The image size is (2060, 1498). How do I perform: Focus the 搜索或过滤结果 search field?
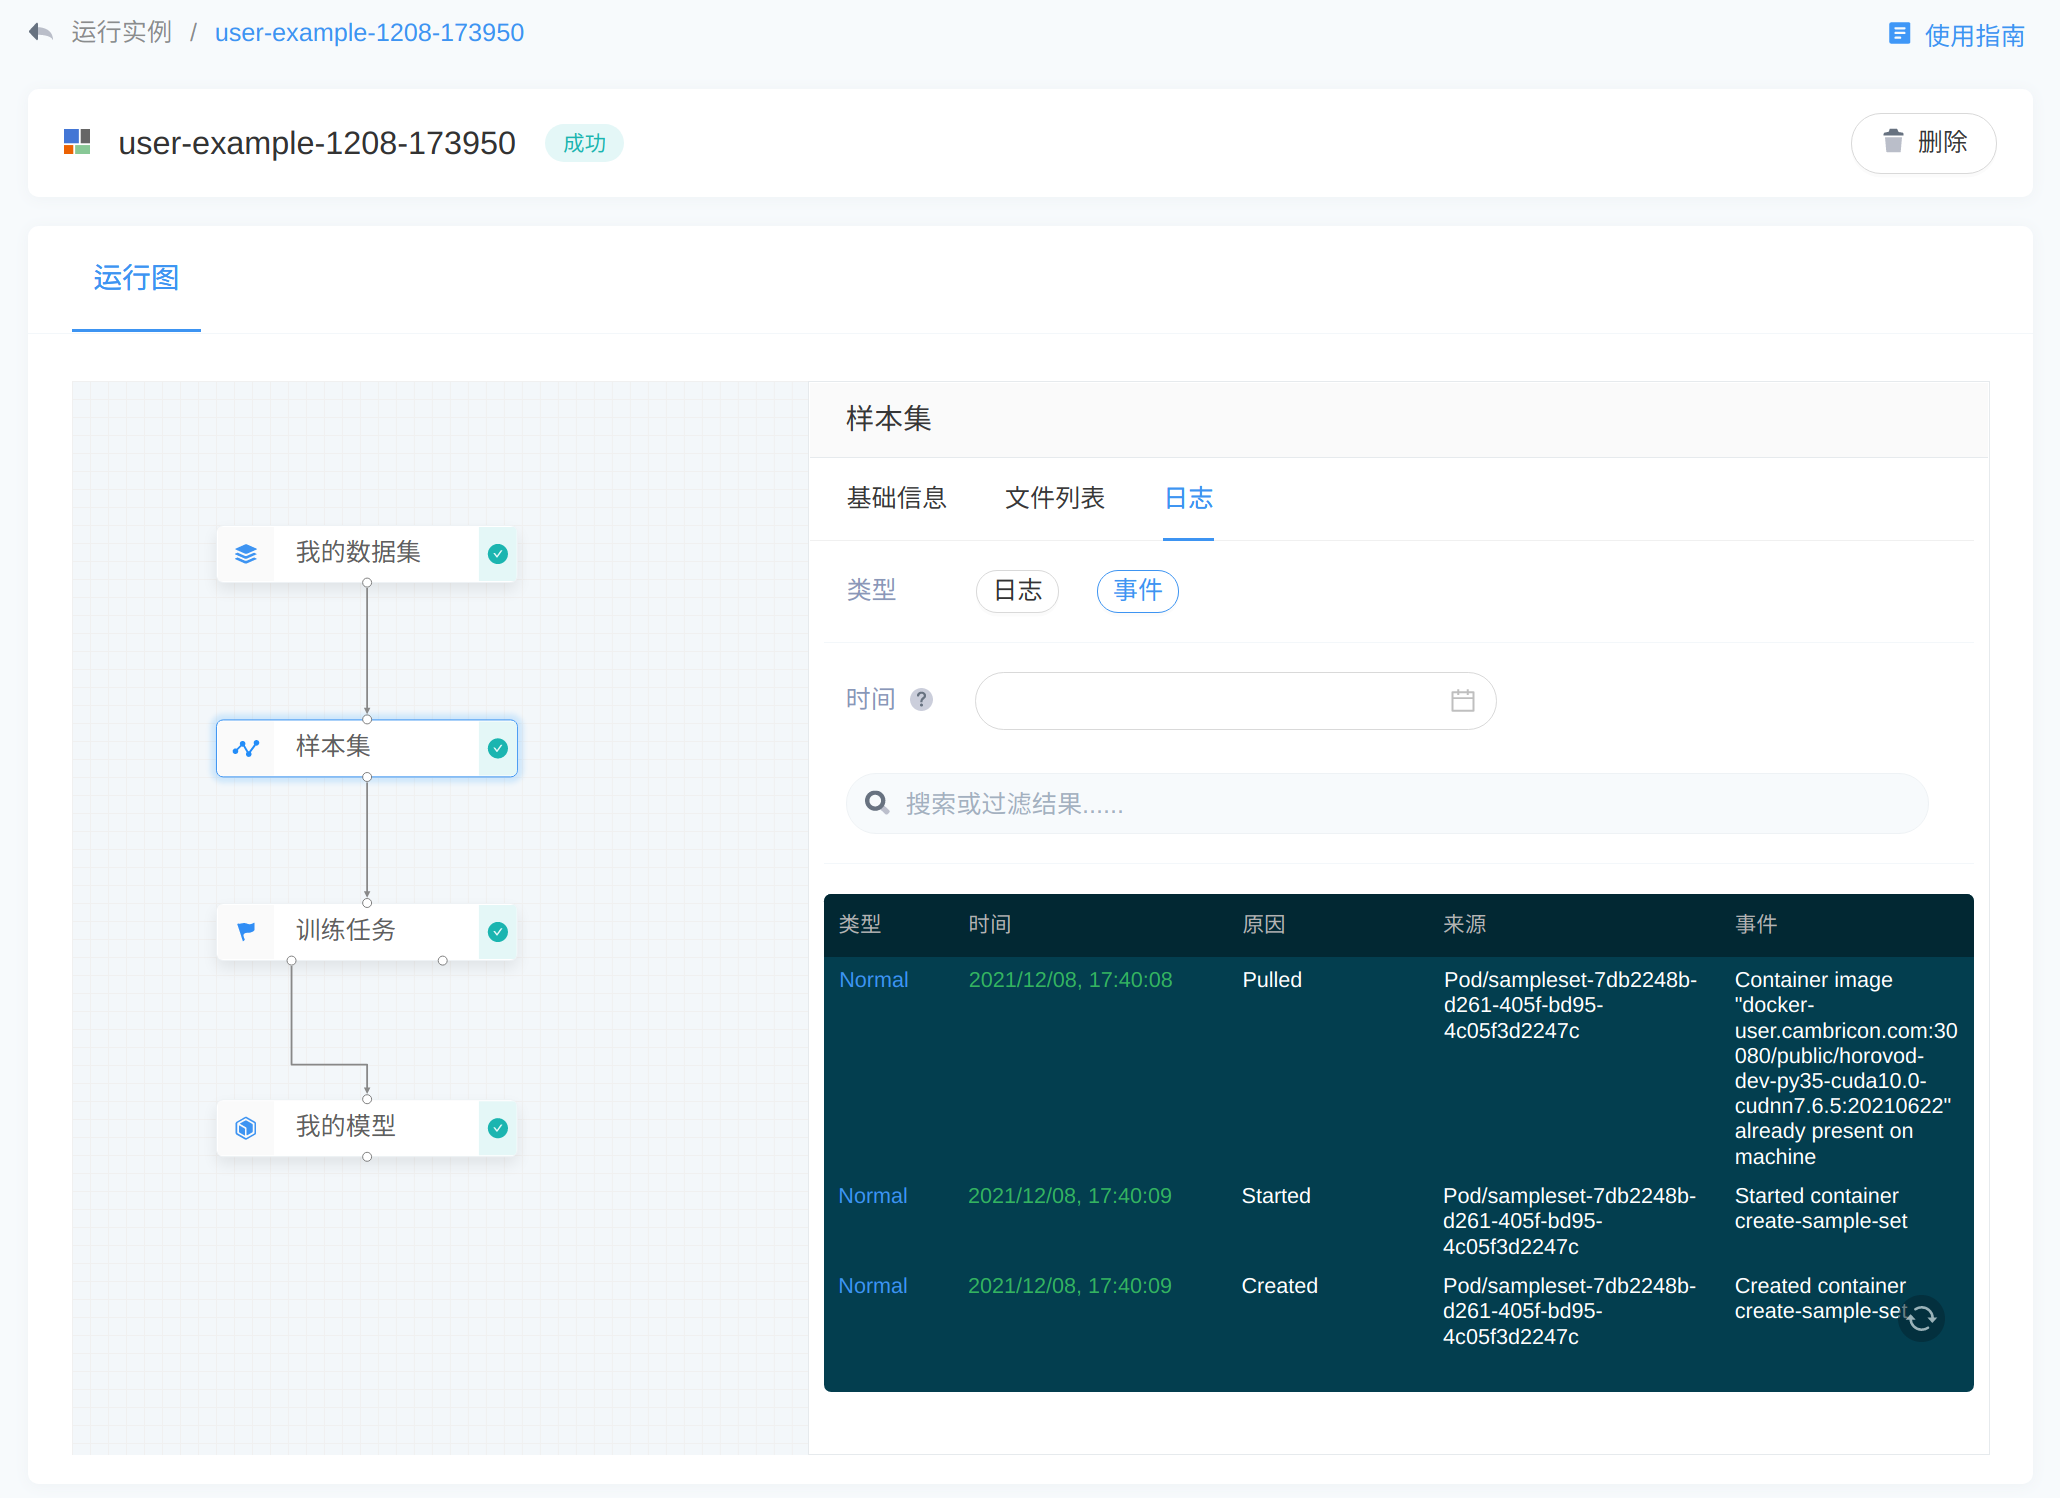coord(1387,803)
